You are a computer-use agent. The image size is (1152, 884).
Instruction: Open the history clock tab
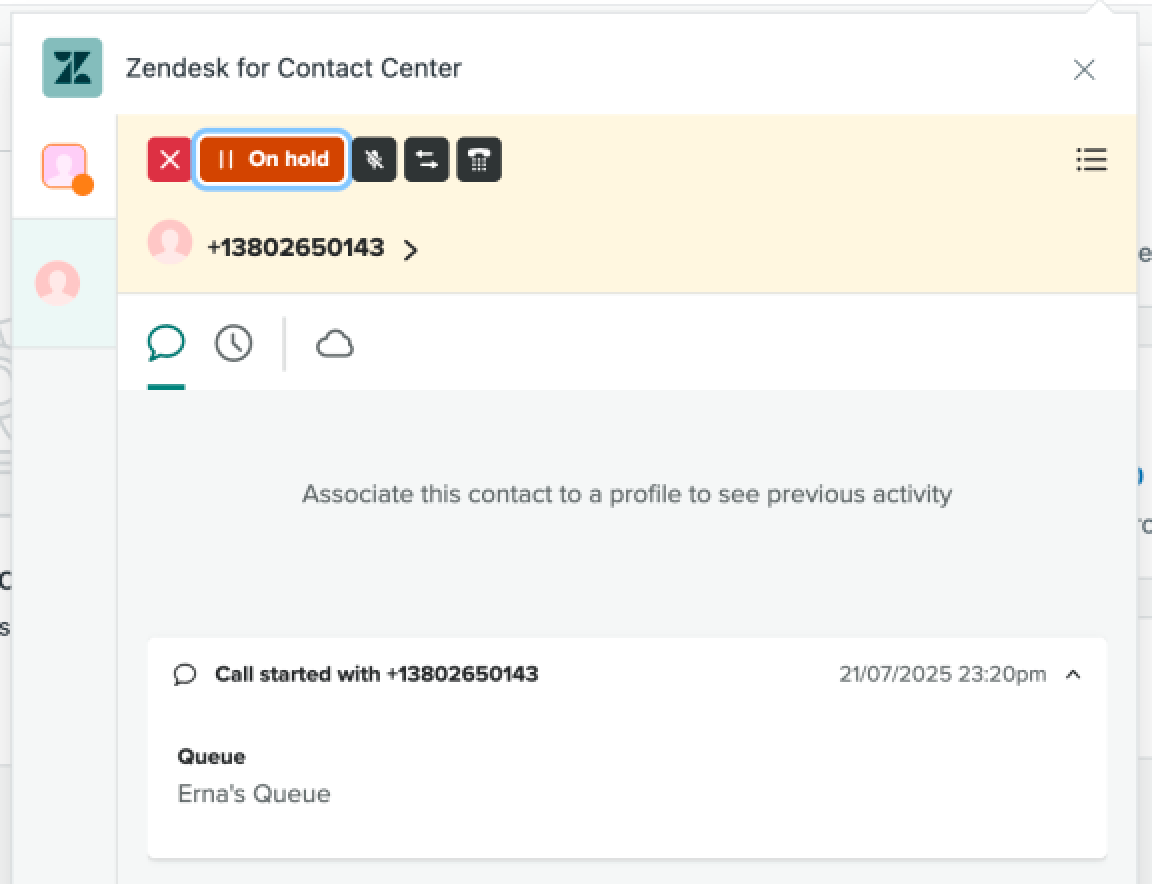(x=234, y=344)
